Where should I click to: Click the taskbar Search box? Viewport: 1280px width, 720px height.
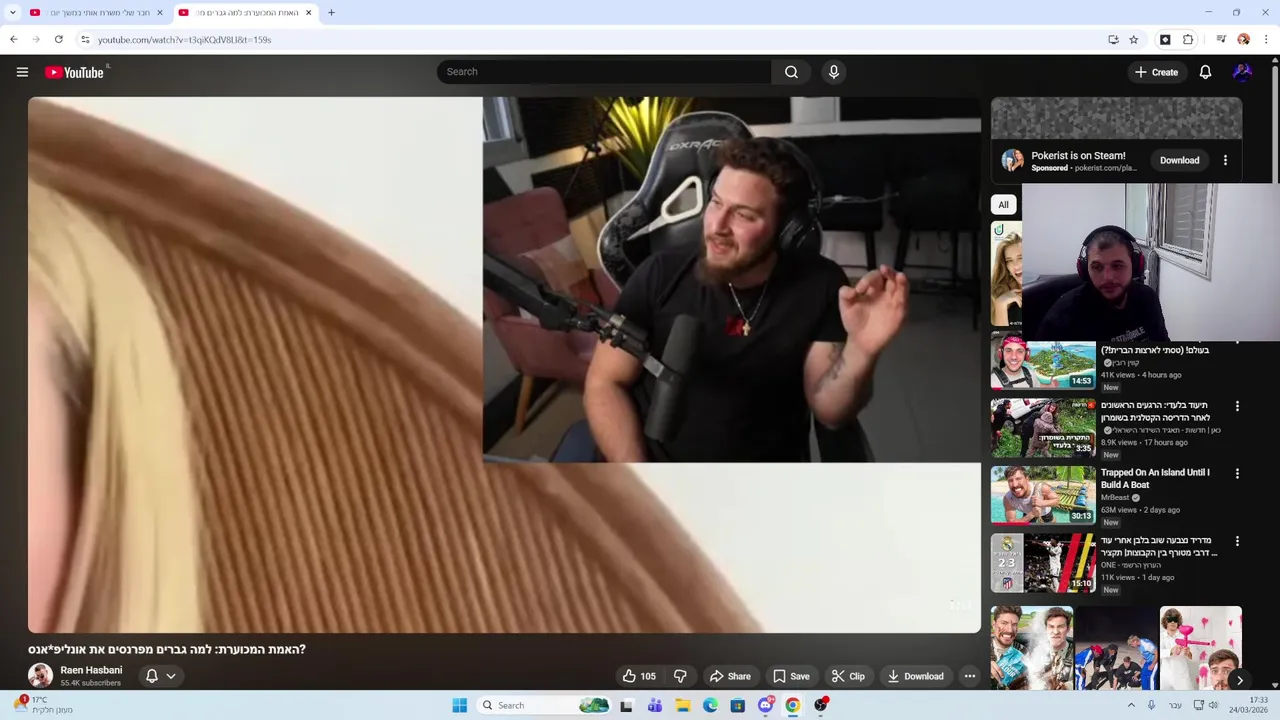click(543, 705)
